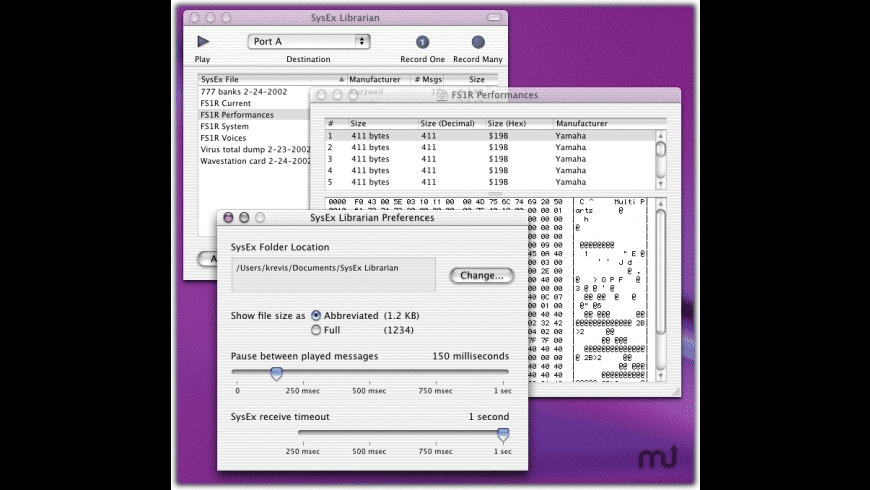Select message row 2 in FS1R Performances
Screen dimensions: 870x490
490,147
